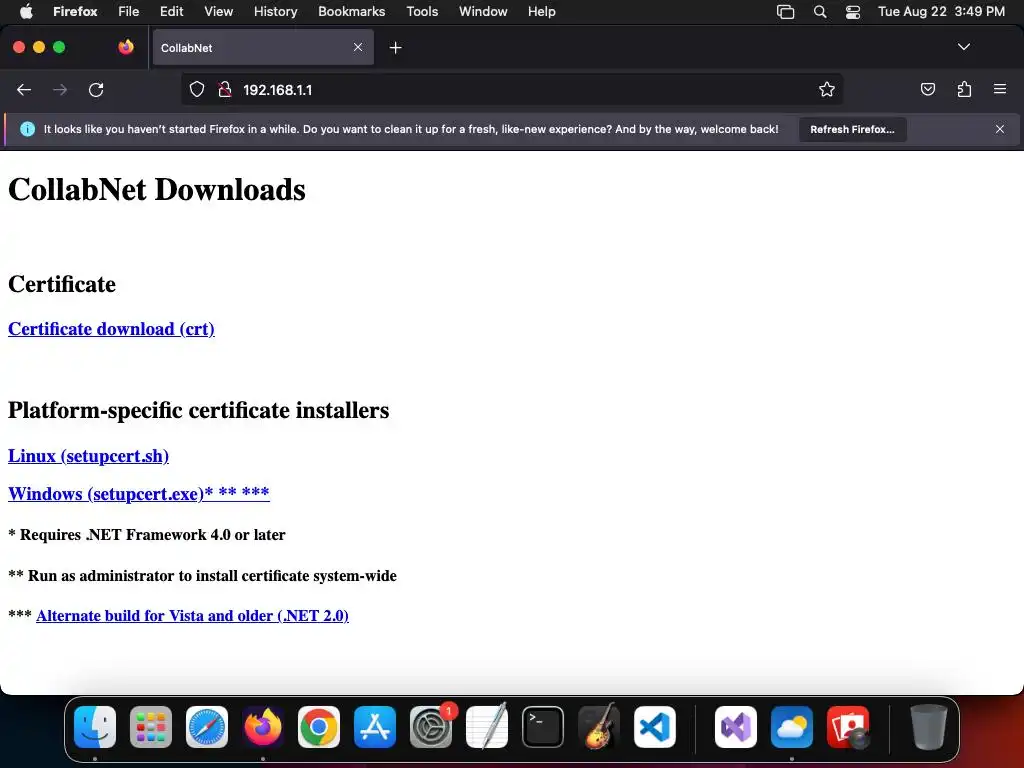The height and width of the screenshot is (768, 1024).
Task: Launch Terminal from the Dock
Action: (x=543, y=727)
